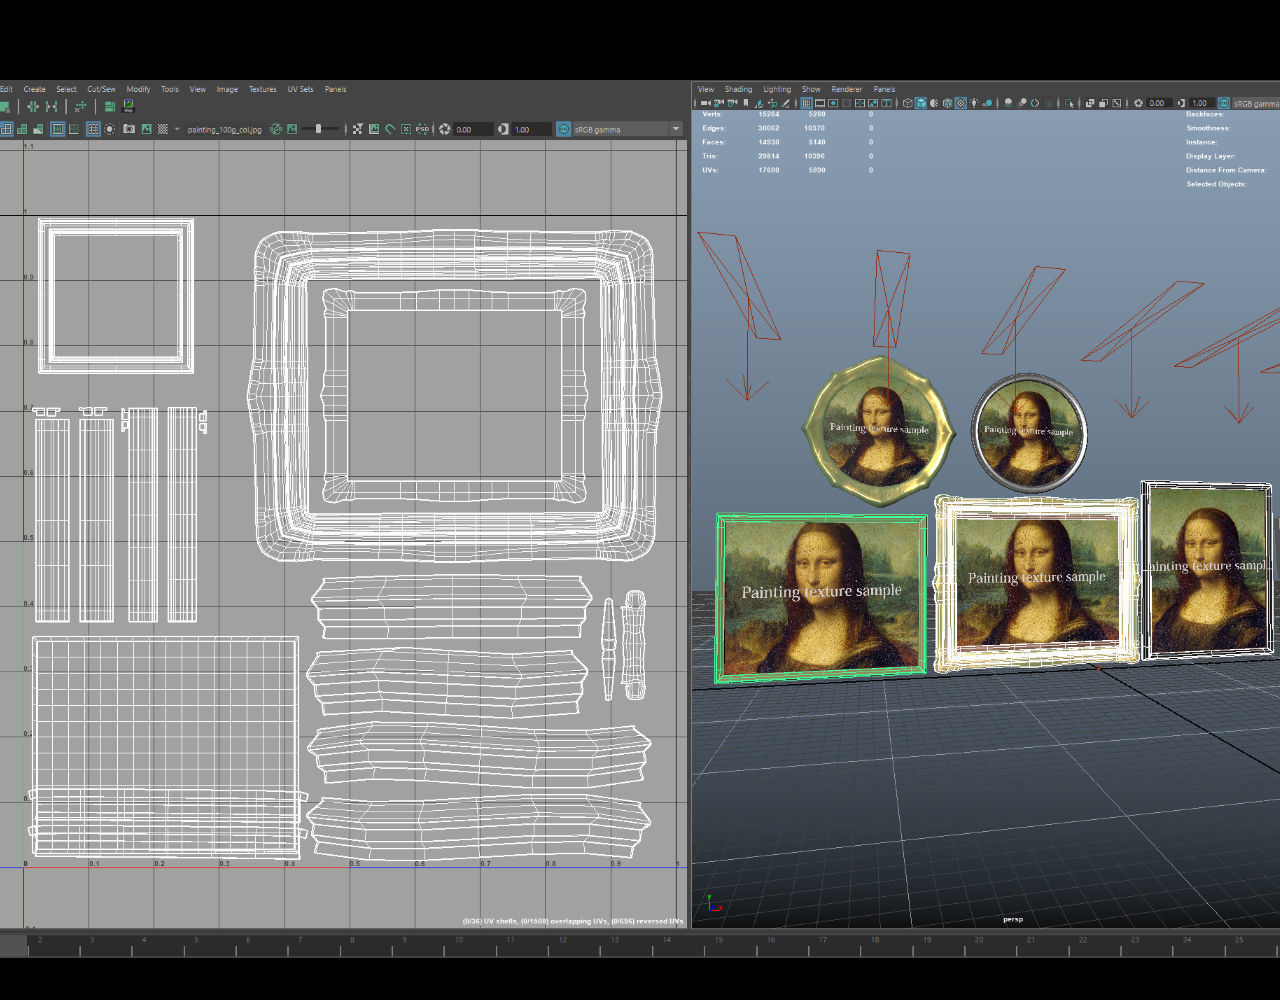Viewport: 1280px width, 1000px height.
Task: Click the UV Editor exposure field 0.00
Action: tap(473, 129)
